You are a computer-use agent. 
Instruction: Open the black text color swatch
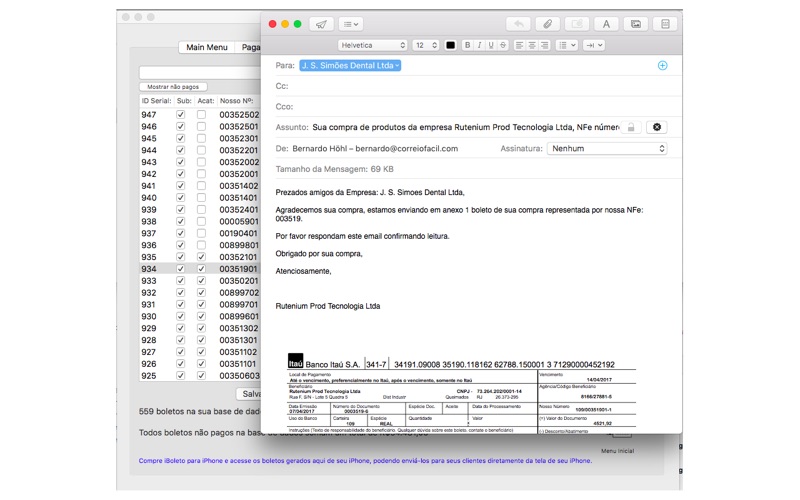451,45
